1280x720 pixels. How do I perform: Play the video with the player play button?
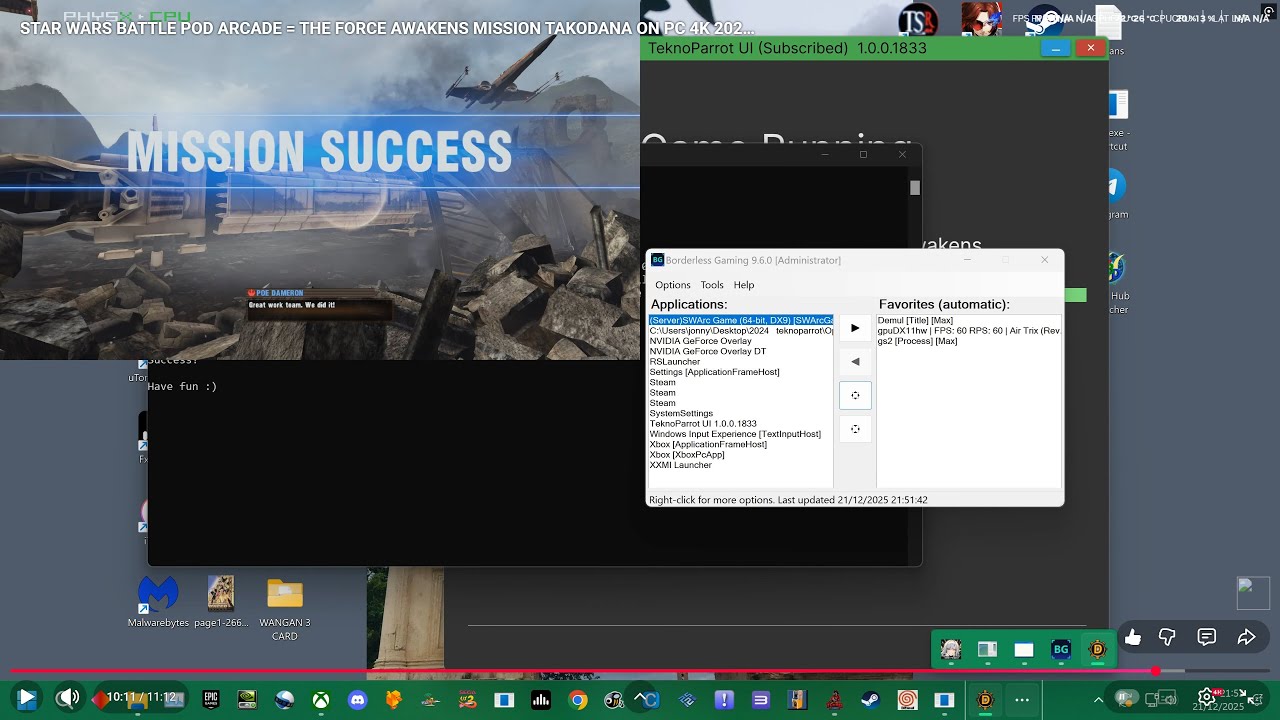pyautogui.click(x=27, y=697)
